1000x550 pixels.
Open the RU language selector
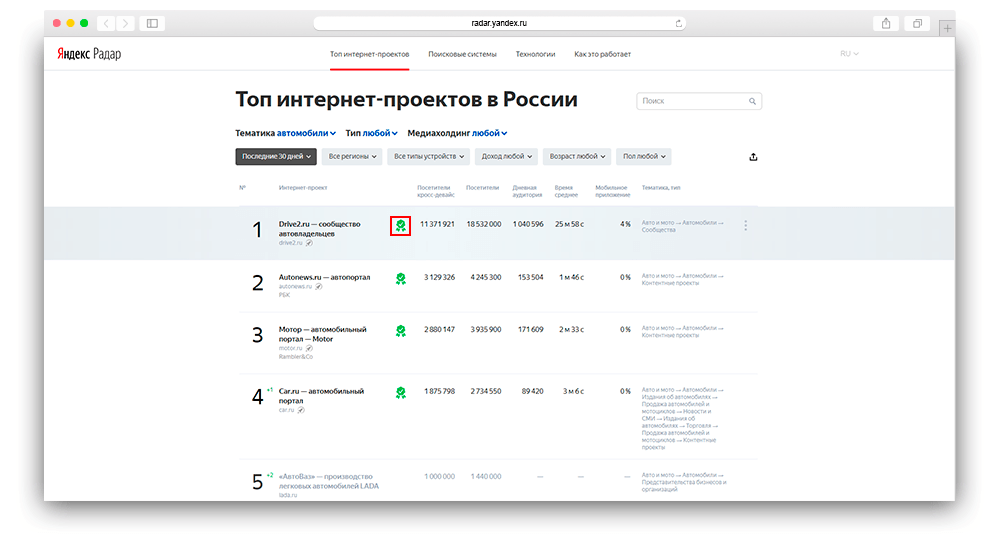[849, 54]
